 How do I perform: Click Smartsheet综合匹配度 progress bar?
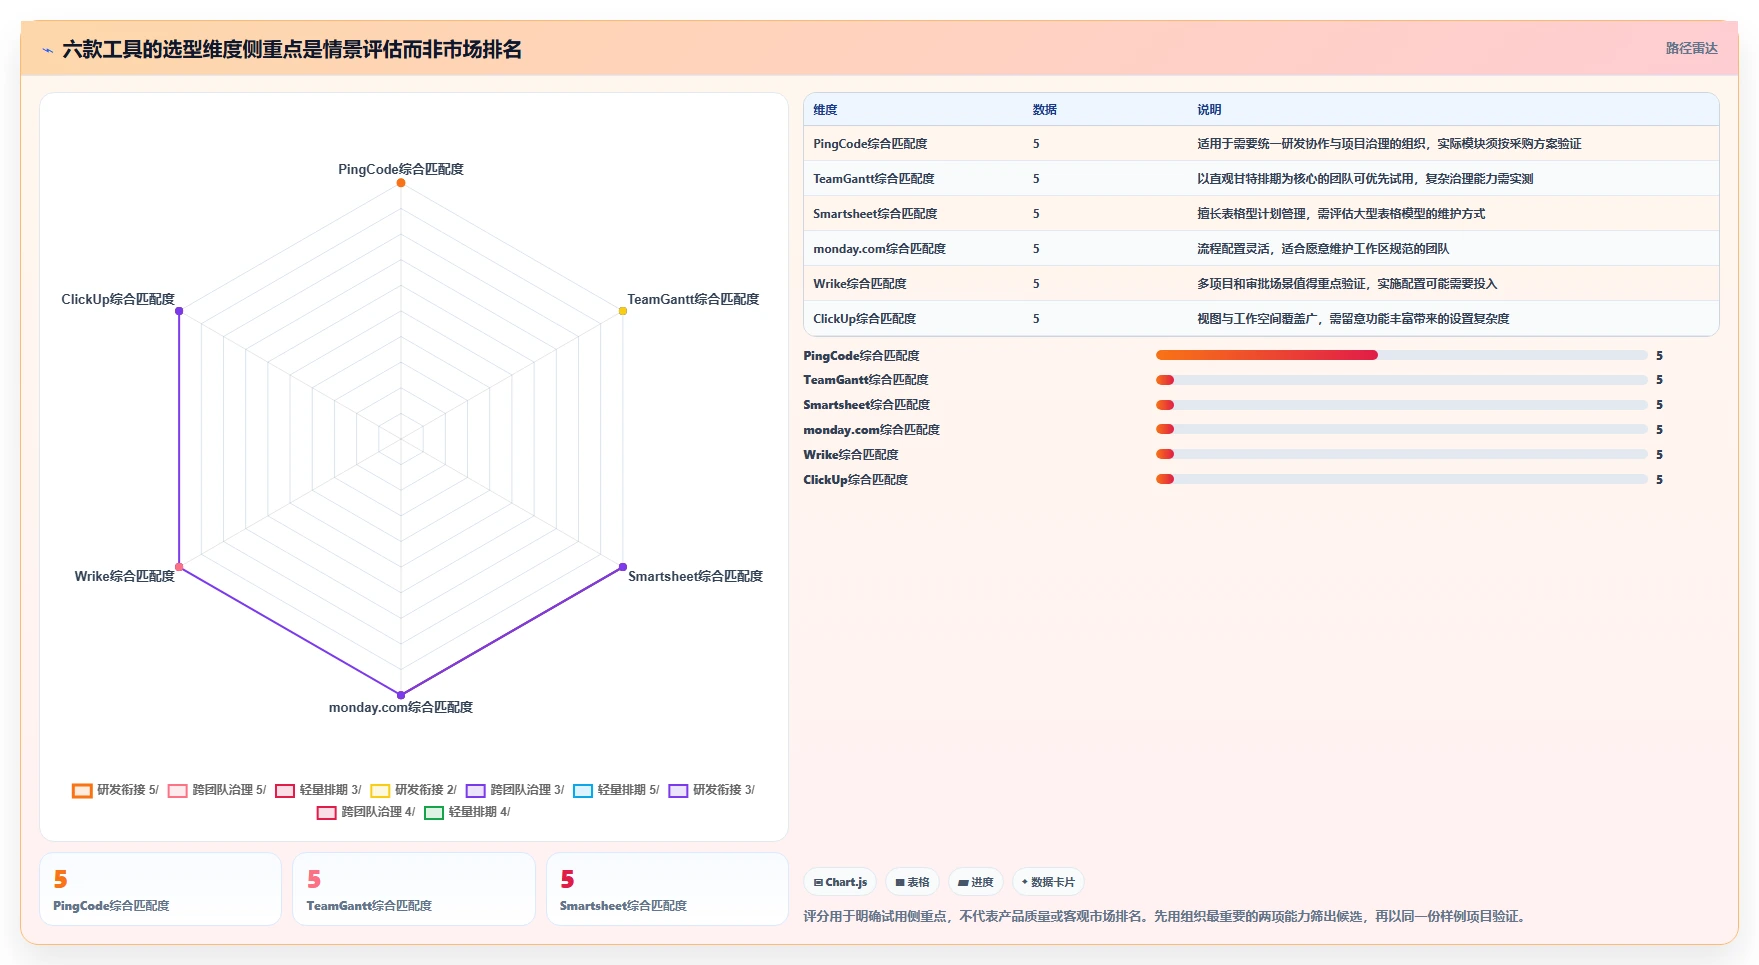[1401, 405]
